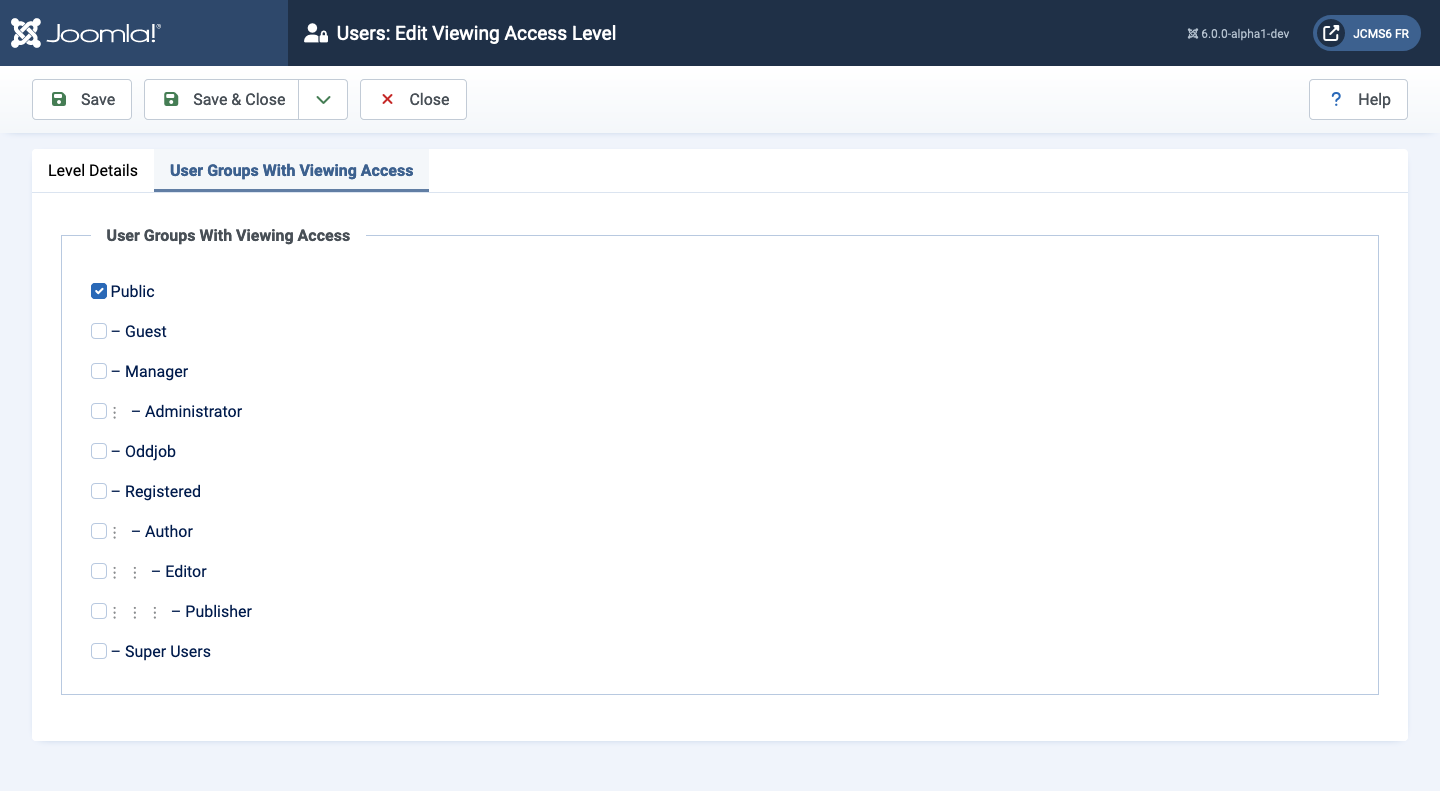Screen dimensions: 1440x791
Task: Click the question mark Help icon
Action: [x=1336, y=99]
